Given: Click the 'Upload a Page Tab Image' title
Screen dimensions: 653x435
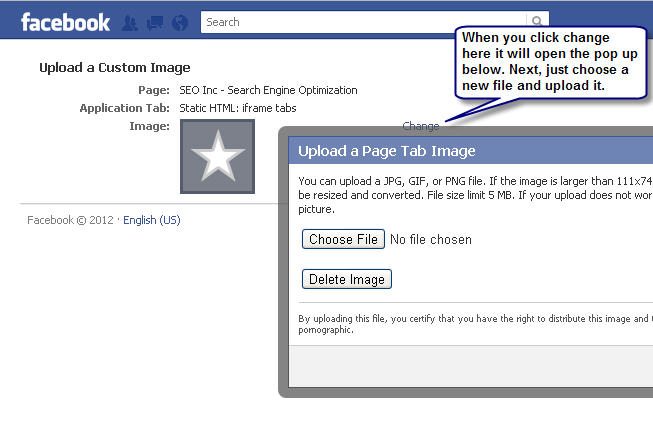Looking at the screenshot, I should click(386, 151).
